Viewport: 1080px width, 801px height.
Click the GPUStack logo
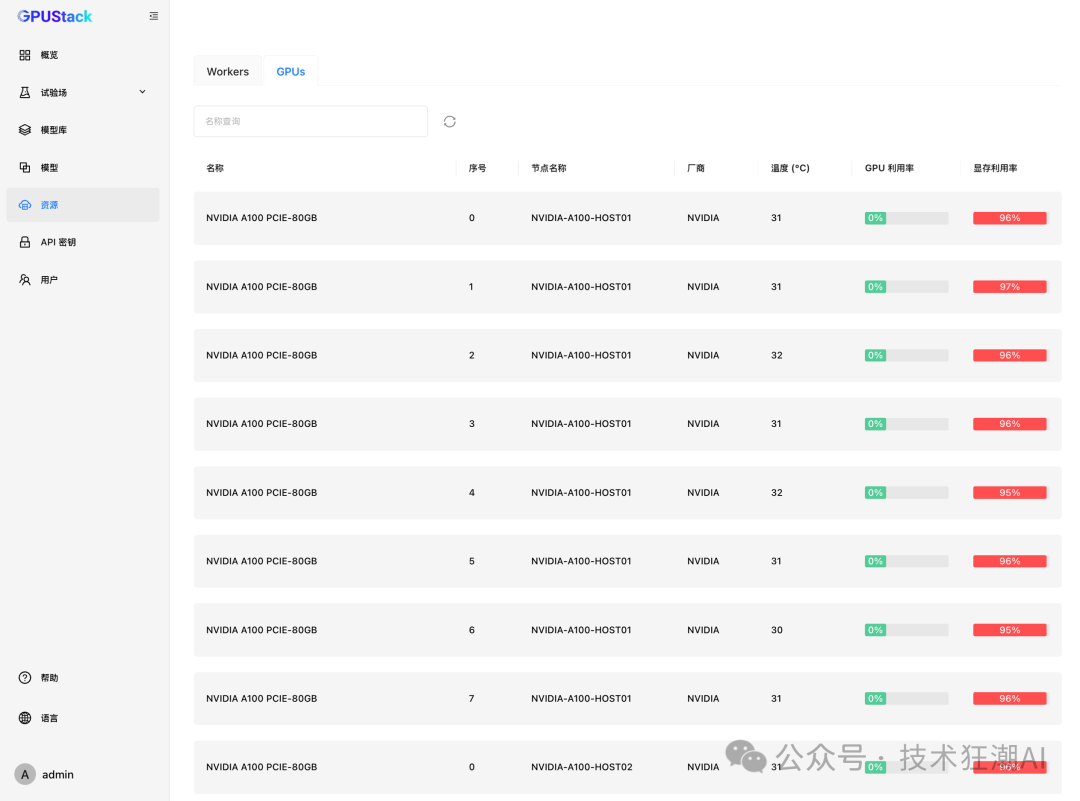point(55,16)
